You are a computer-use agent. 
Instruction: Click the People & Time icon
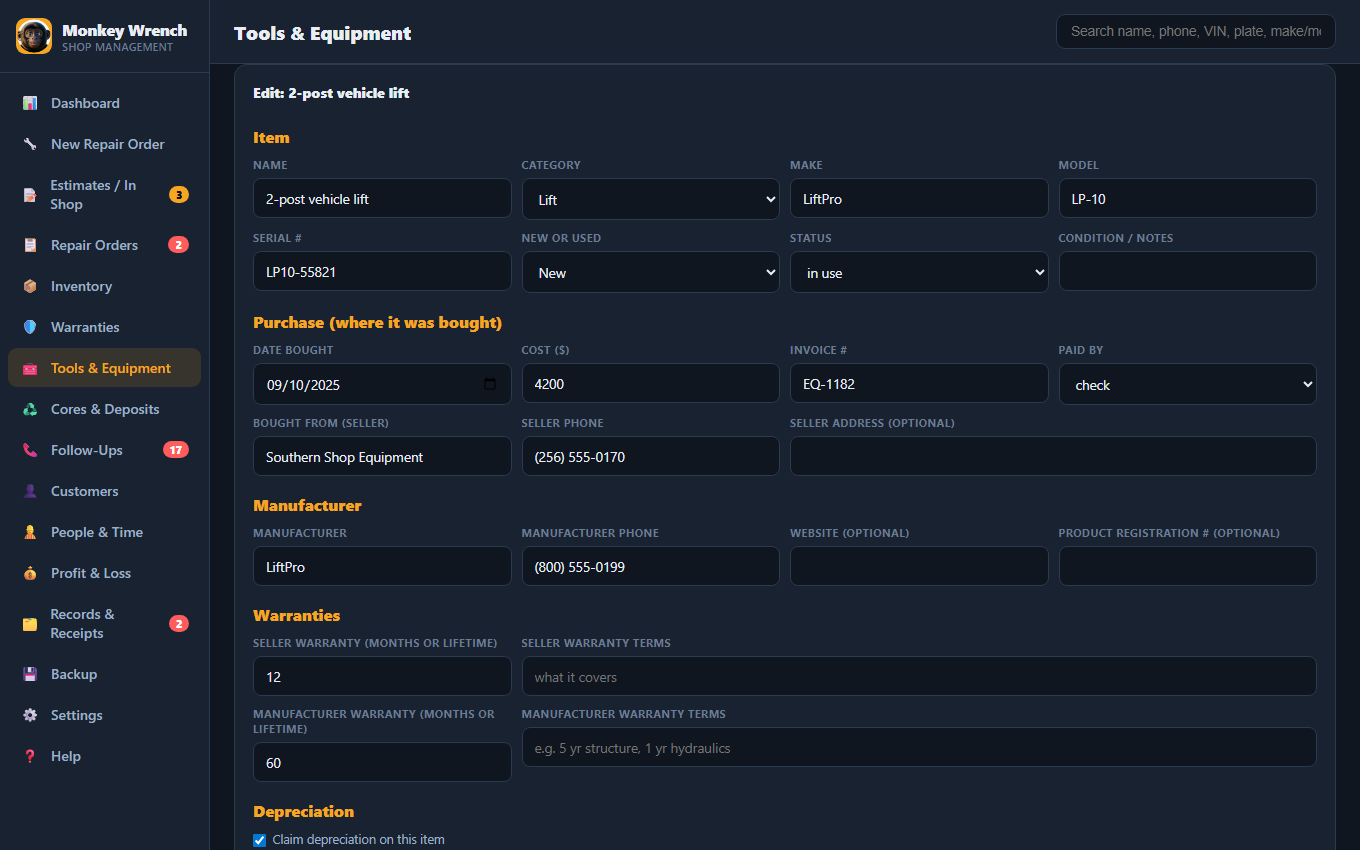[x=30, y=532]
